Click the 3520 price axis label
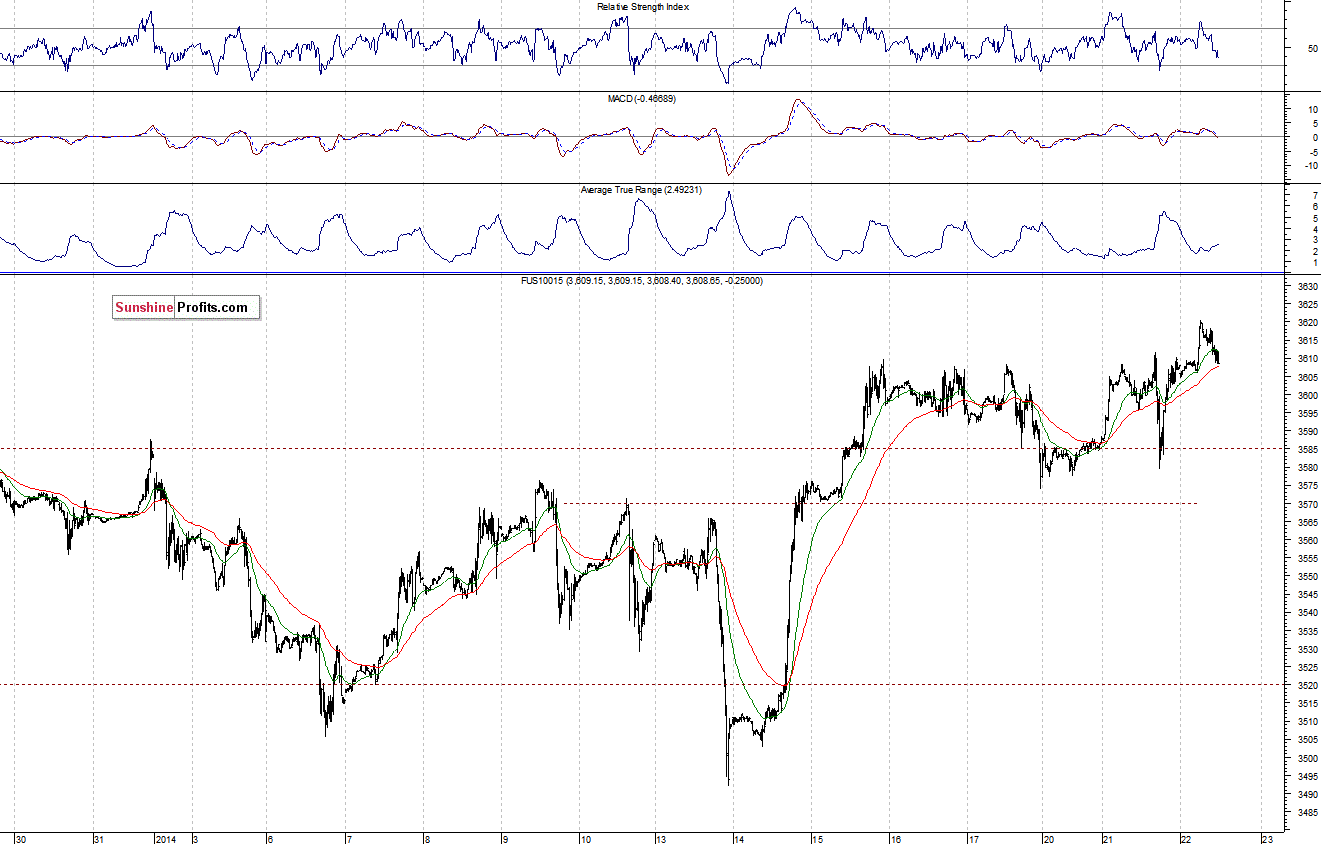 tap(1306, 685)
